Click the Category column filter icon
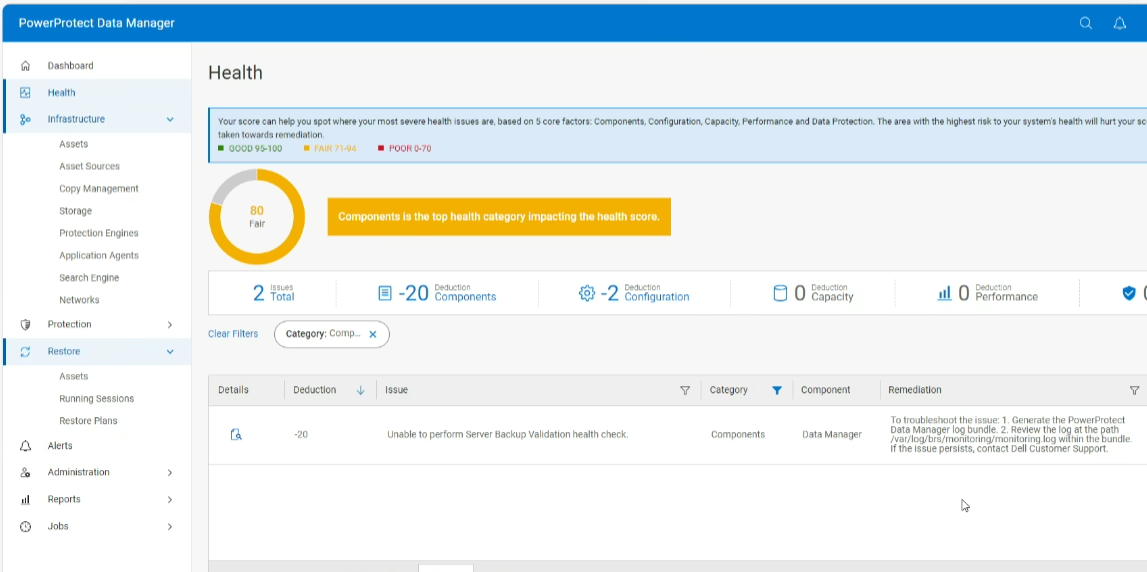Screen dimensions: 1147x572 click(x=777, y=390)
